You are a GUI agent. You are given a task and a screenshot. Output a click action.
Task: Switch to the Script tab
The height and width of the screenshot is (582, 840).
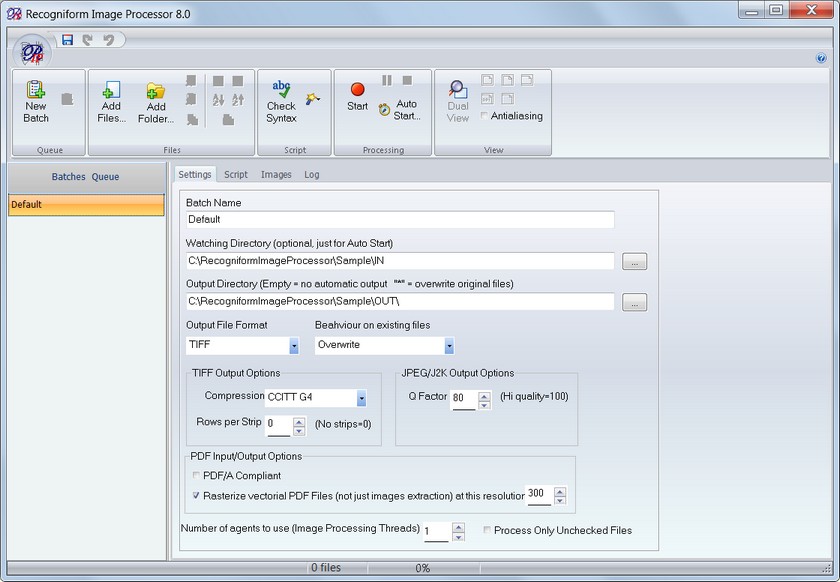[236, 174]
